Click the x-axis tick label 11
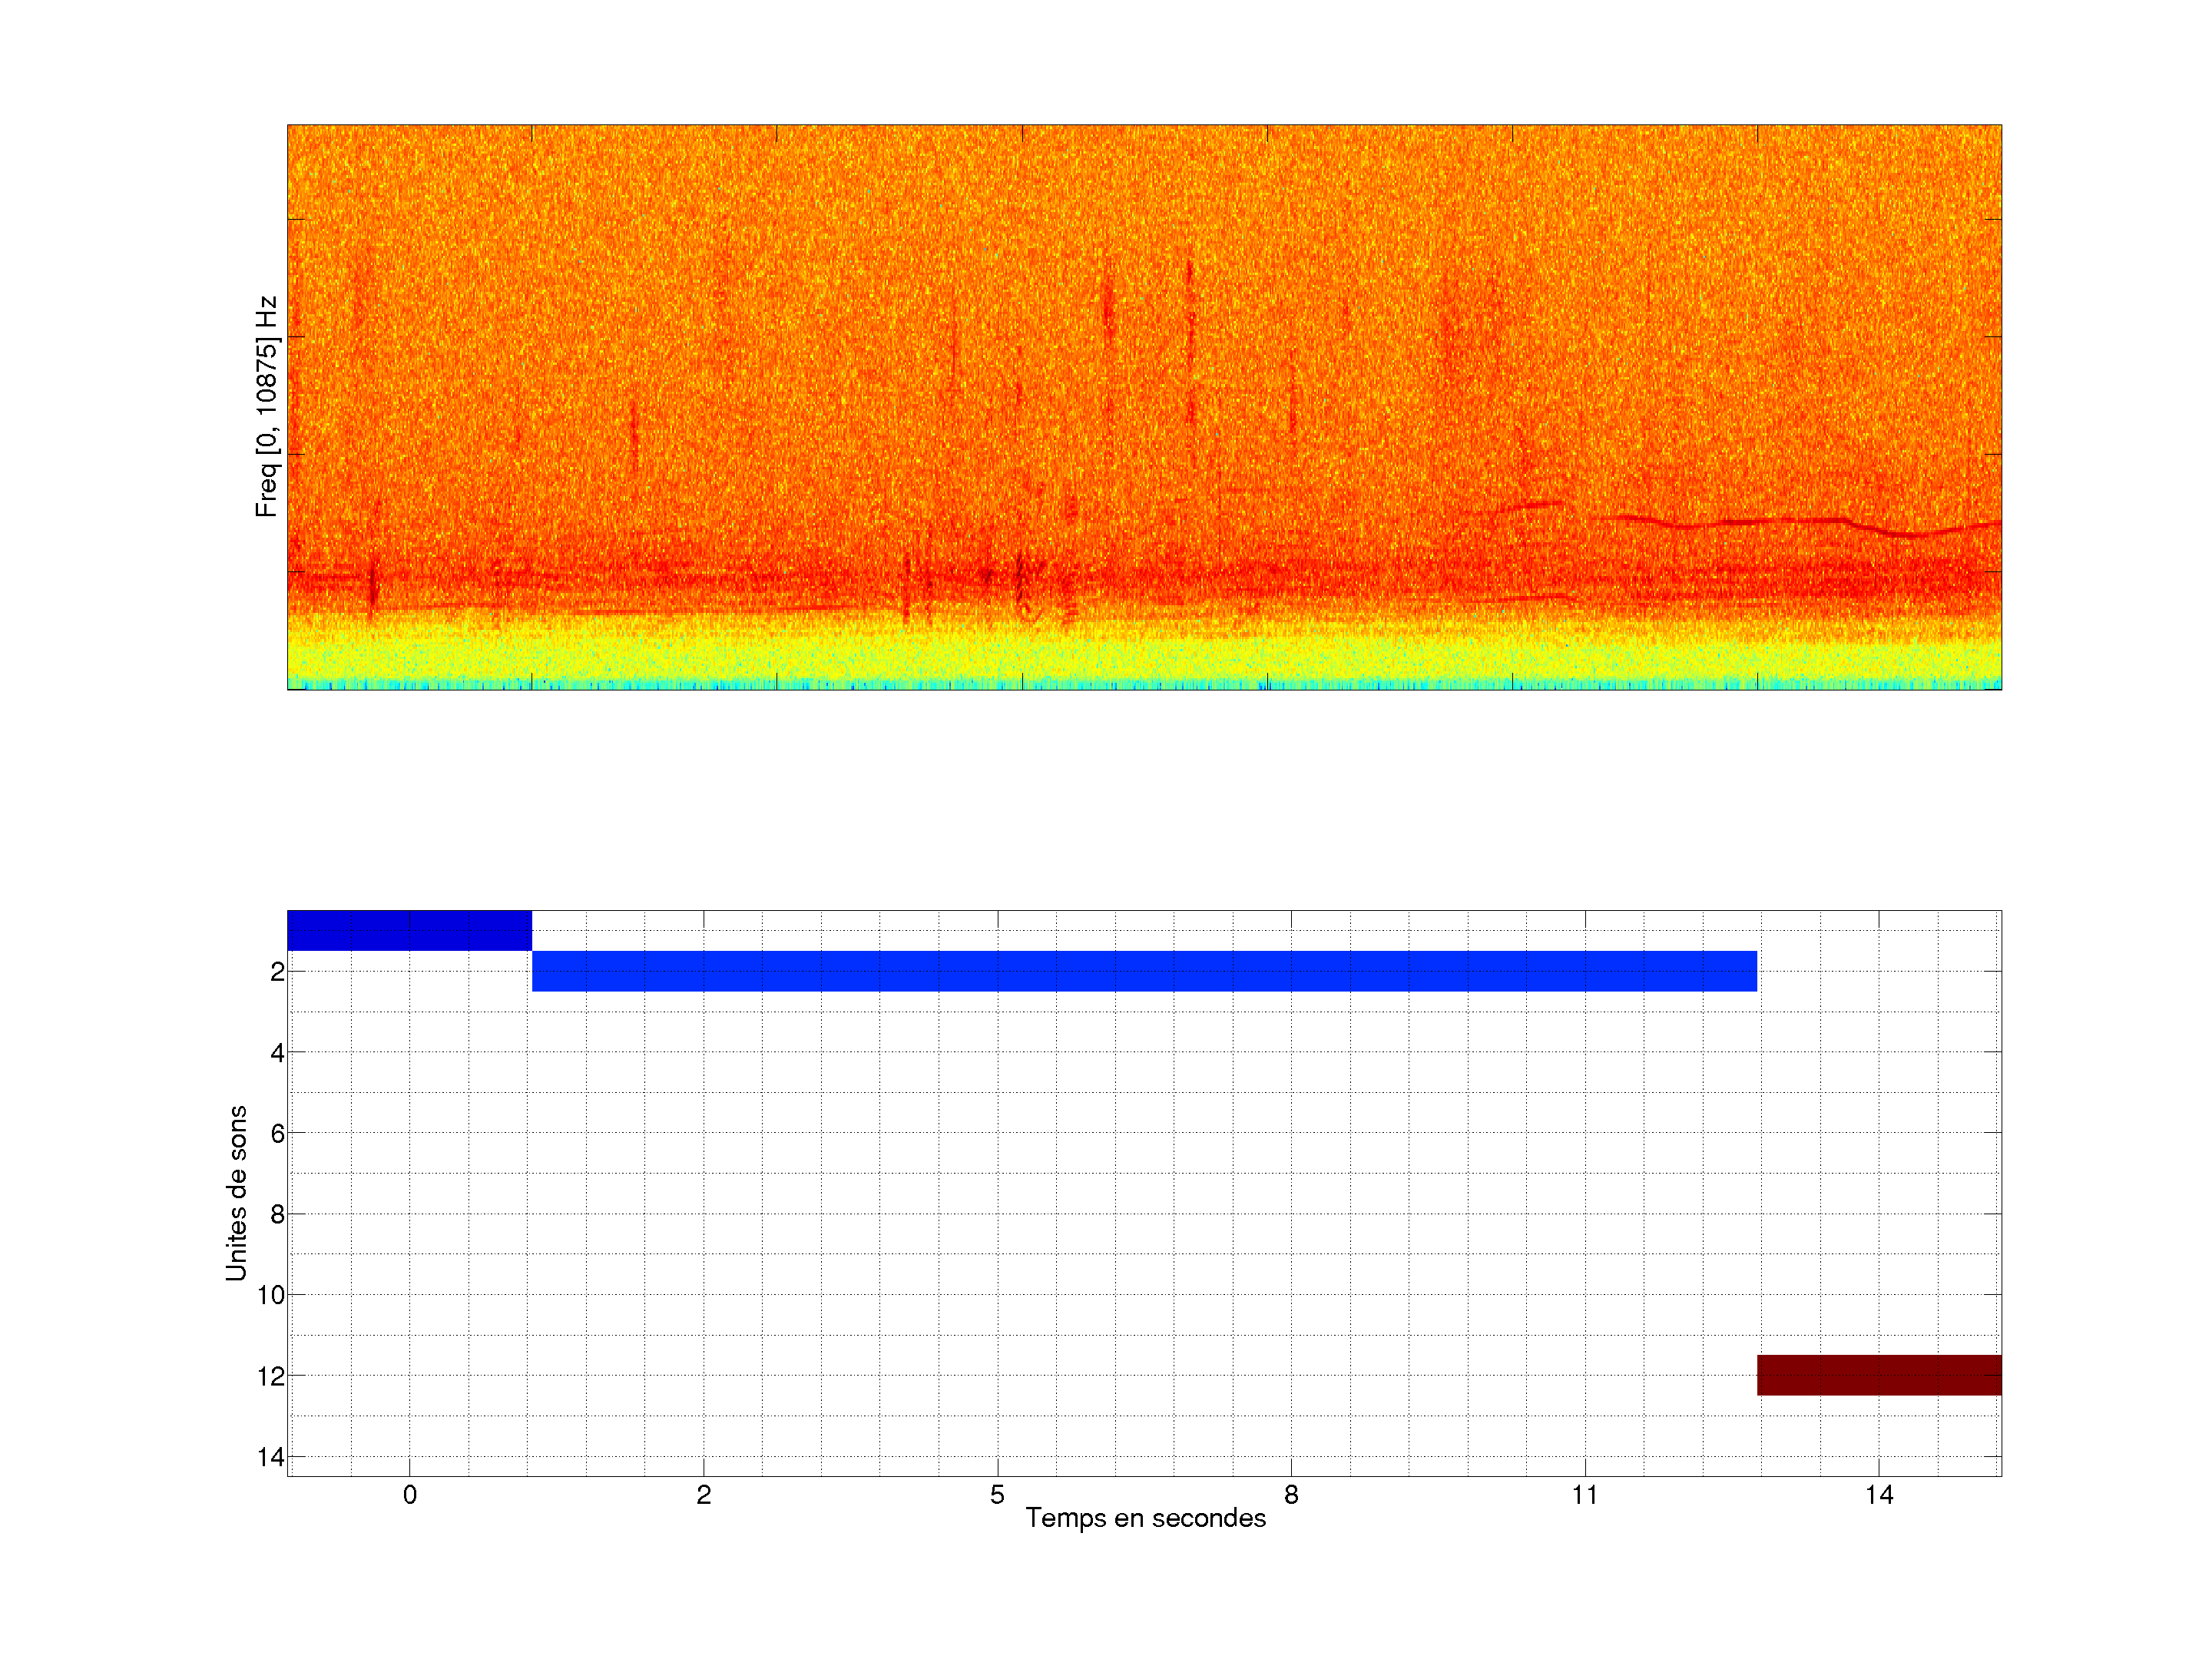Screen dimensions: 2212x1659 [x=1584, y=1495]
